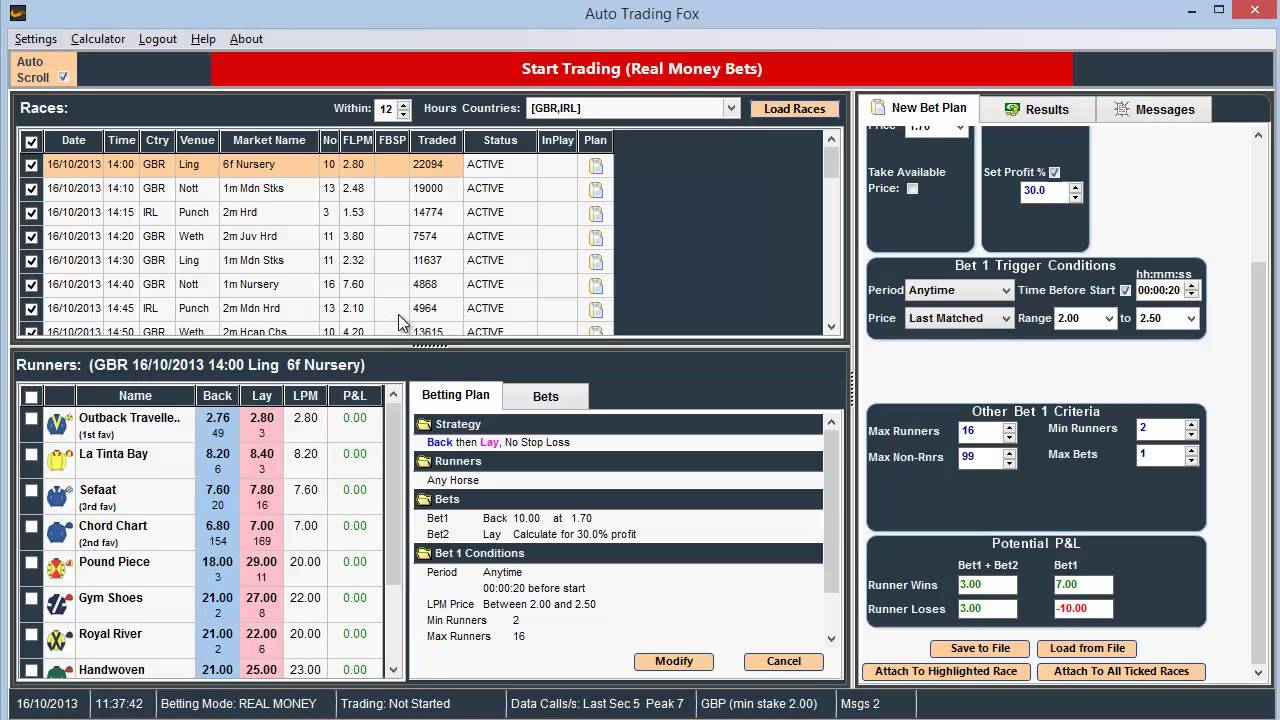
Task: Open Range from dropdown showing 2.00
Action: 1086,318
